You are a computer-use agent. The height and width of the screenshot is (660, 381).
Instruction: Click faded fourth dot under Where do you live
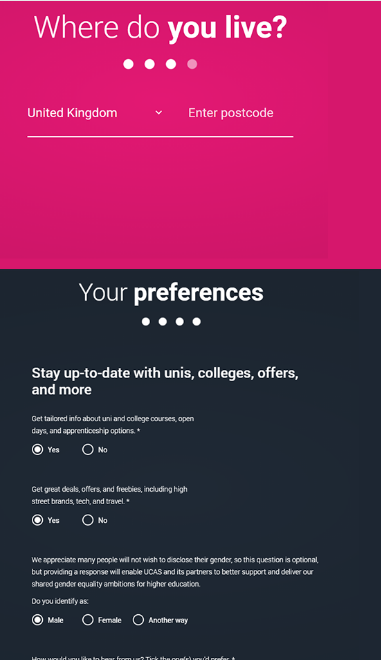tap(192, 64)
